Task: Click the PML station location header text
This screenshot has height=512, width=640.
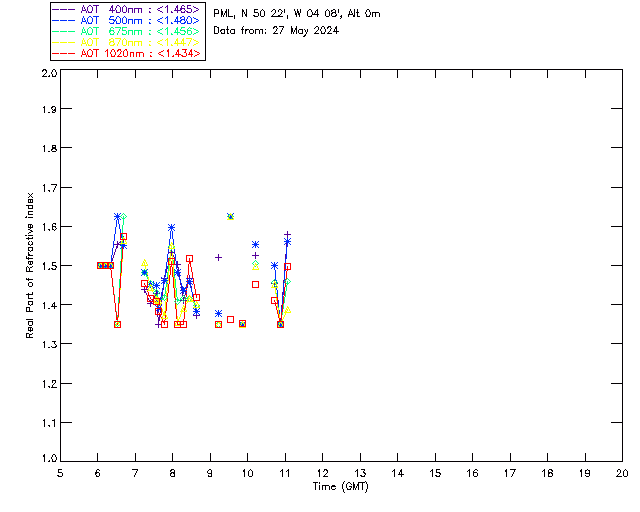Action: [x=297, y=13]
